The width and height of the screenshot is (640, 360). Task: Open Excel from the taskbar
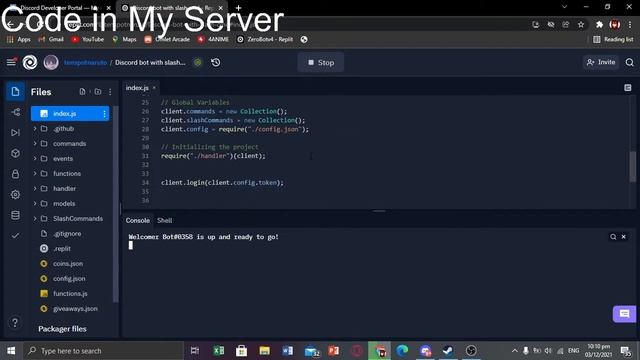coord(218,351)
